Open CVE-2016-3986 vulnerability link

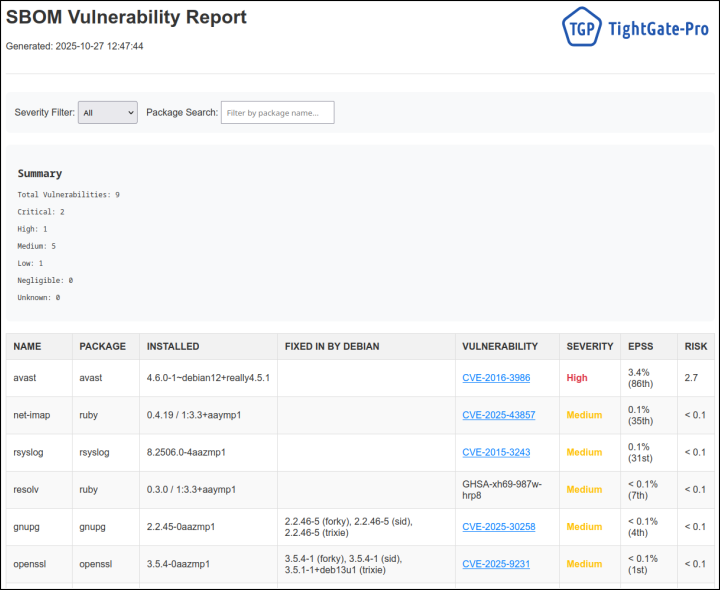click(x=496, y=378)
